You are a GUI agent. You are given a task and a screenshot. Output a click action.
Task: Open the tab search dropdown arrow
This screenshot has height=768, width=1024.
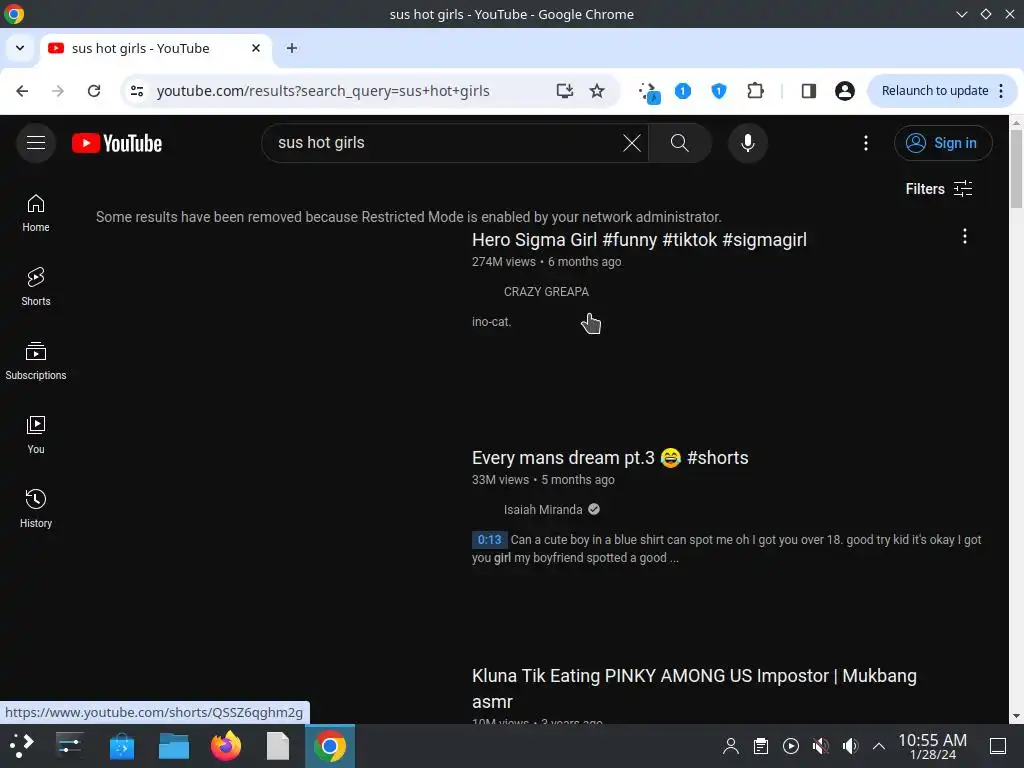(20, 48)
